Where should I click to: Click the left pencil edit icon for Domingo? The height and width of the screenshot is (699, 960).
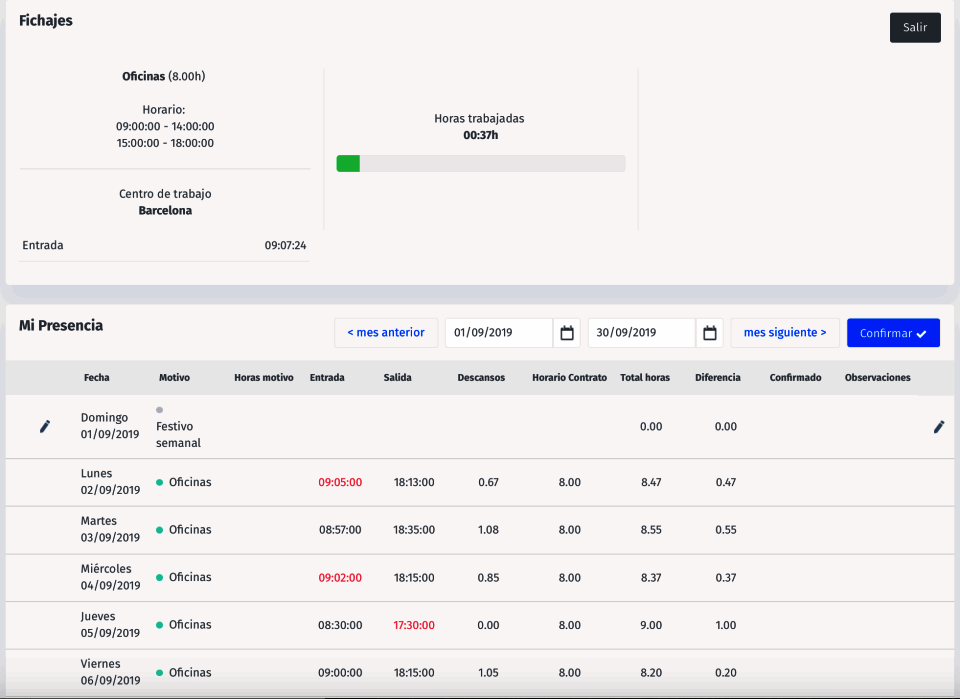coord(44,427)
